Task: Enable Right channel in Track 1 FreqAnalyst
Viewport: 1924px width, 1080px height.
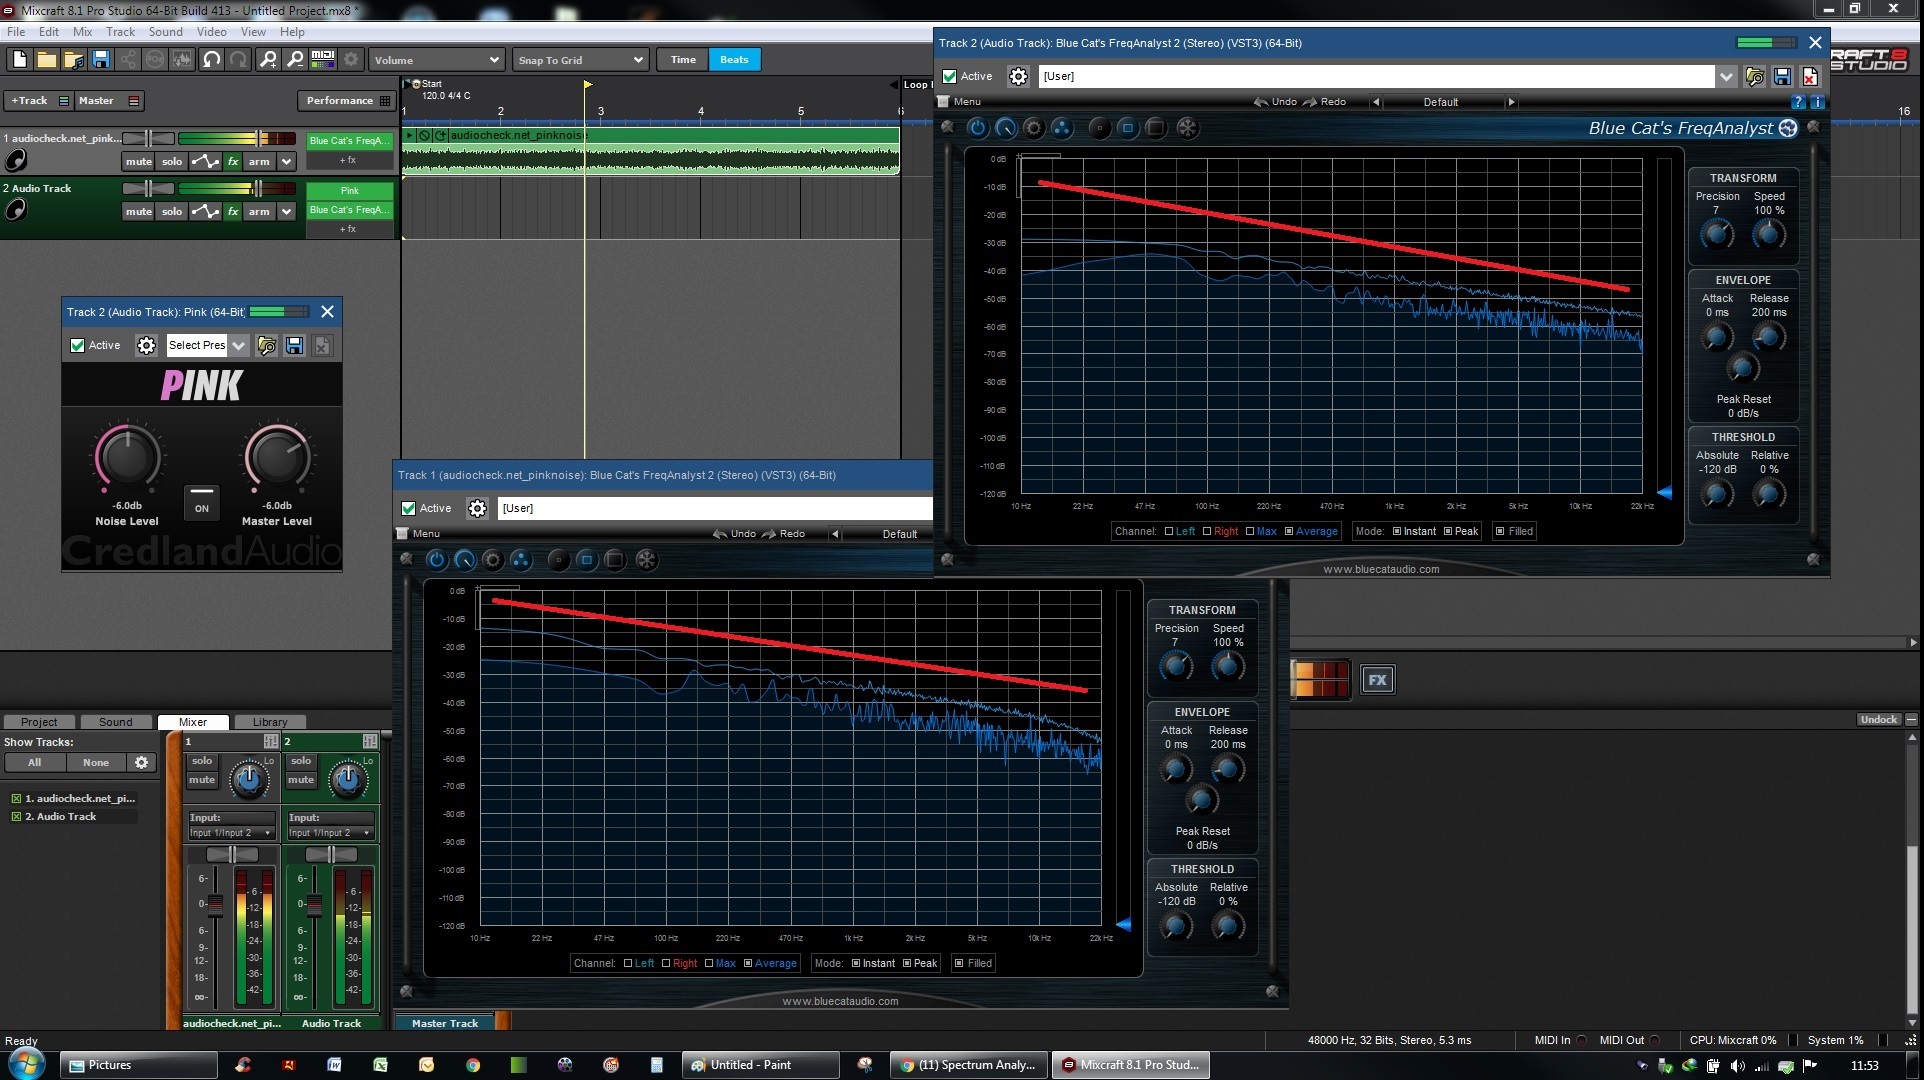Action: [x=666, y=963]
